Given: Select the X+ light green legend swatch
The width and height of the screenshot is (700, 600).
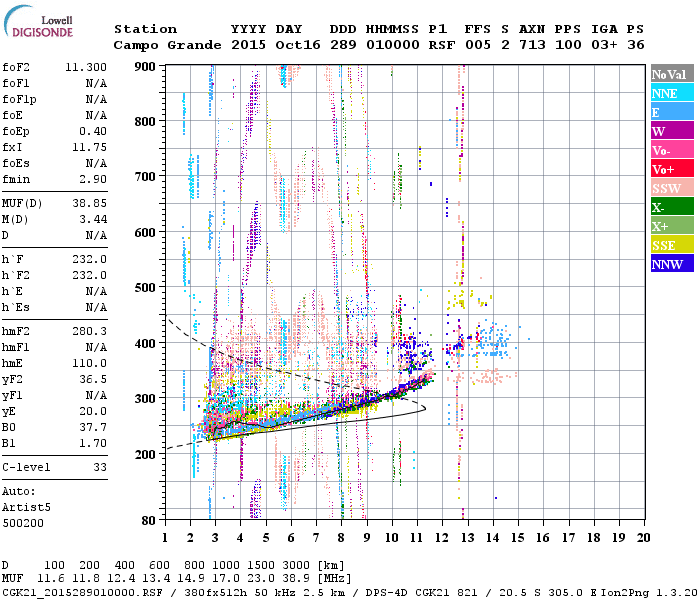Looking at the screenshot, I should (x=672, y=226).
